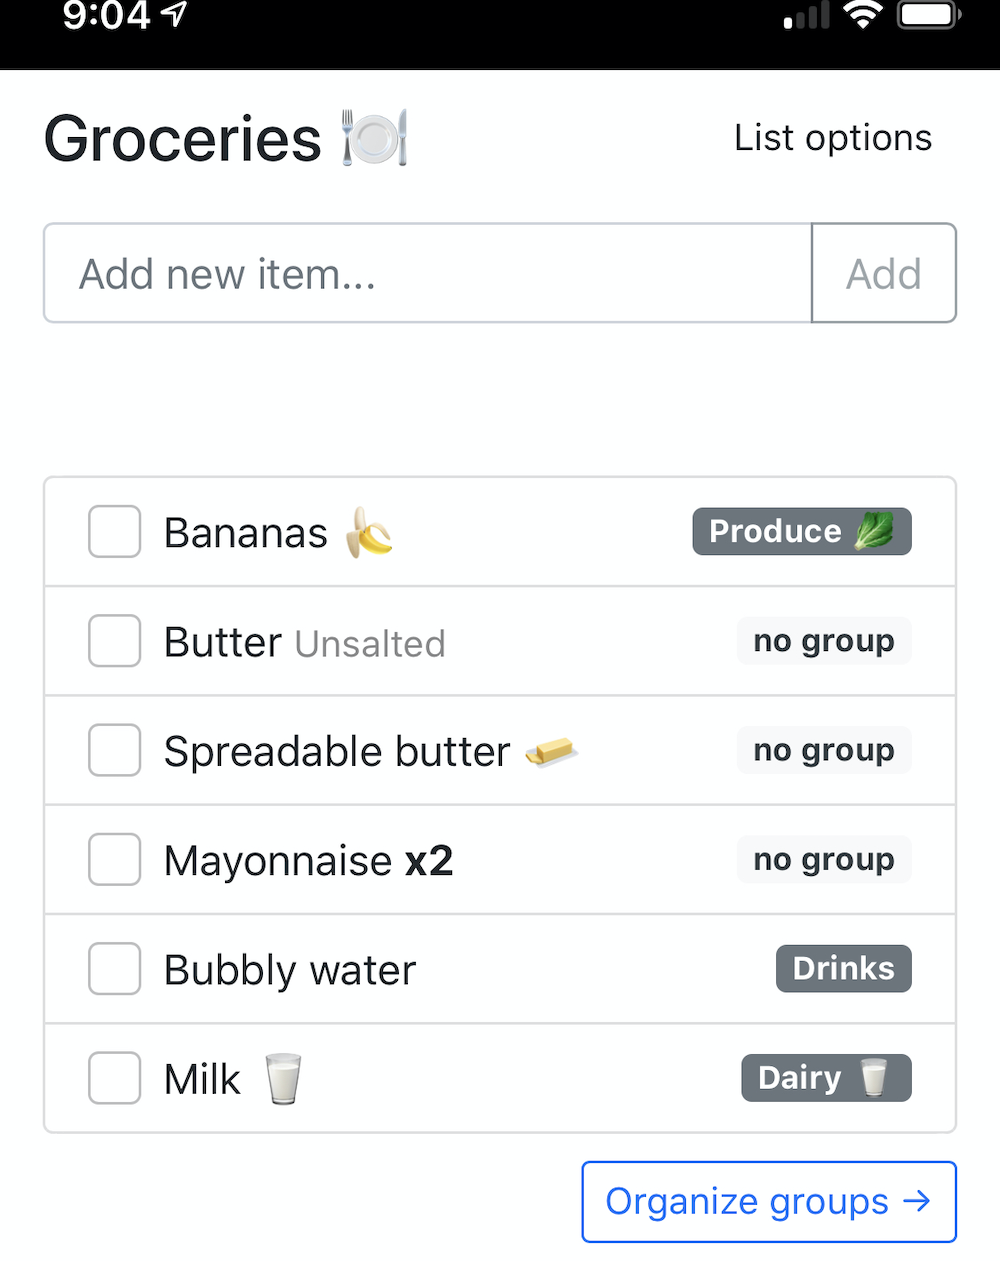1000x1261 pixels.
Task: Tap the banana emoji beside Bananas
Action: pyautogui.click(x=369, y=532)
